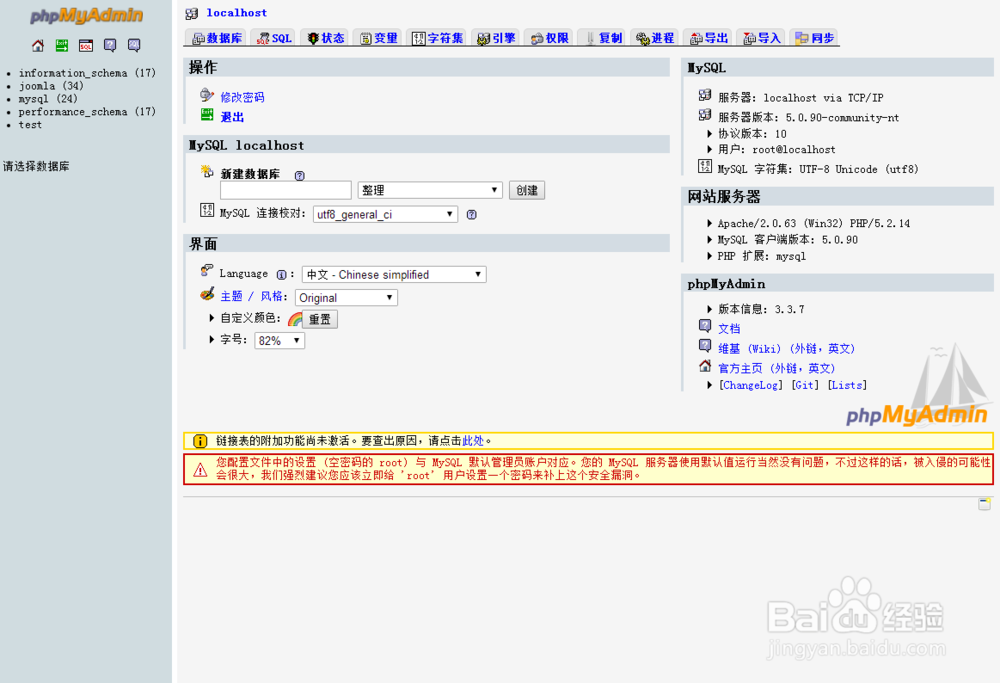Open the 同步 tab

[814, 38]
